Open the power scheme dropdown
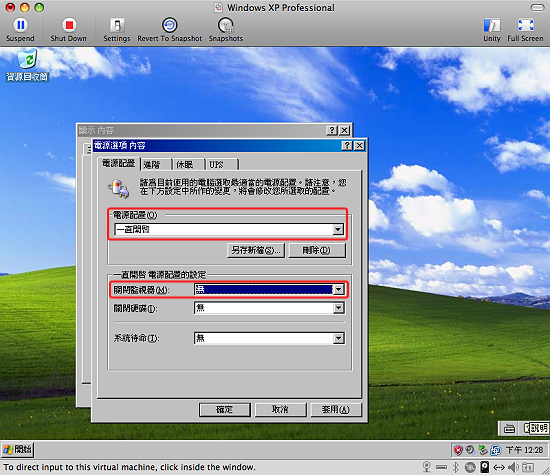Image resolution: width=550 pixels, height=475 pixels. coord(338,229)
